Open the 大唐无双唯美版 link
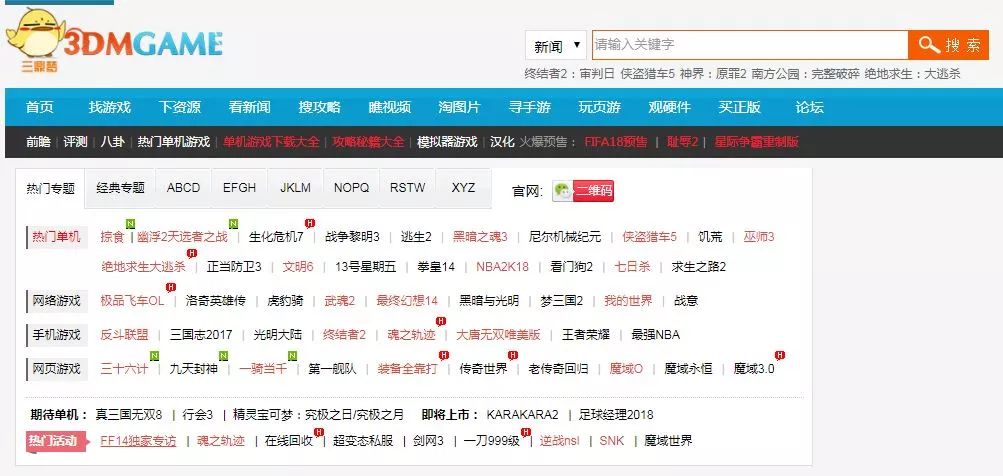Viewport: 1003px width, 476px height. 498,335
